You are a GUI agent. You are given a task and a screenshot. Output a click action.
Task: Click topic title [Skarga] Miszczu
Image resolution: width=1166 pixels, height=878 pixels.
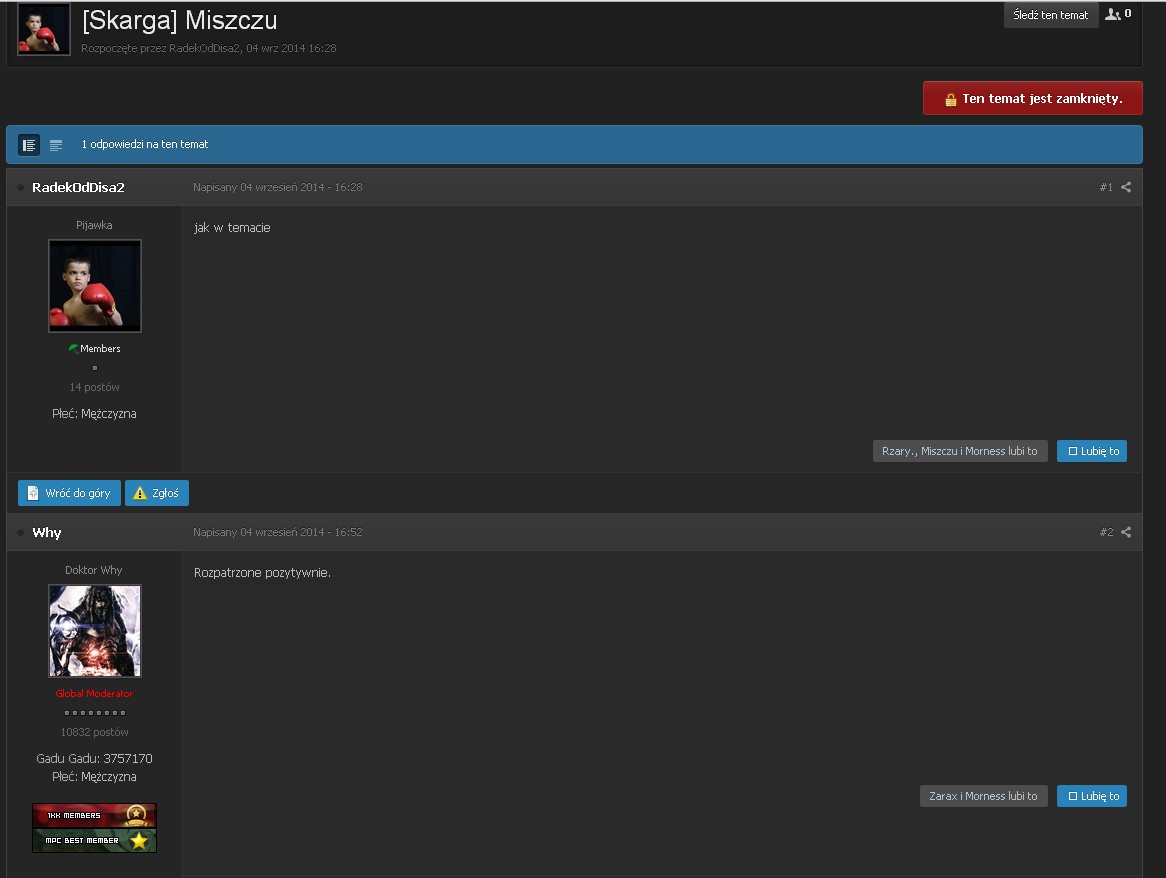[179, 20]
